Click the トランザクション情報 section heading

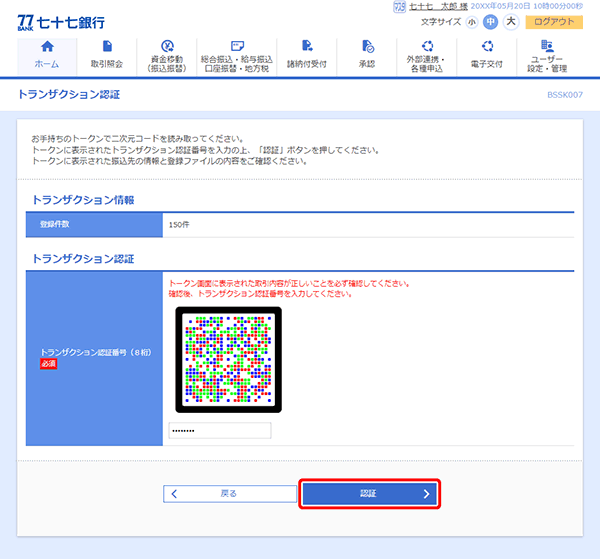[x=83, y=200]
